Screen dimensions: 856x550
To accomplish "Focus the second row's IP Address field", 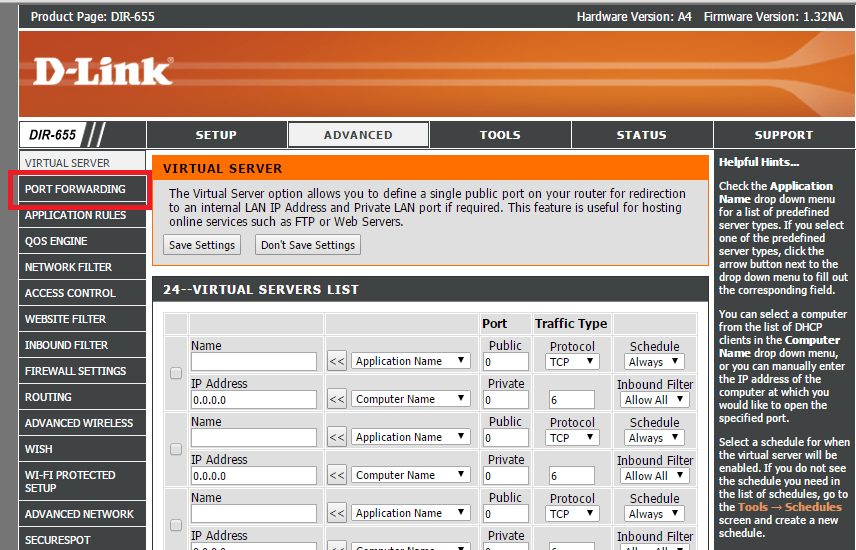I will (254, 476).
